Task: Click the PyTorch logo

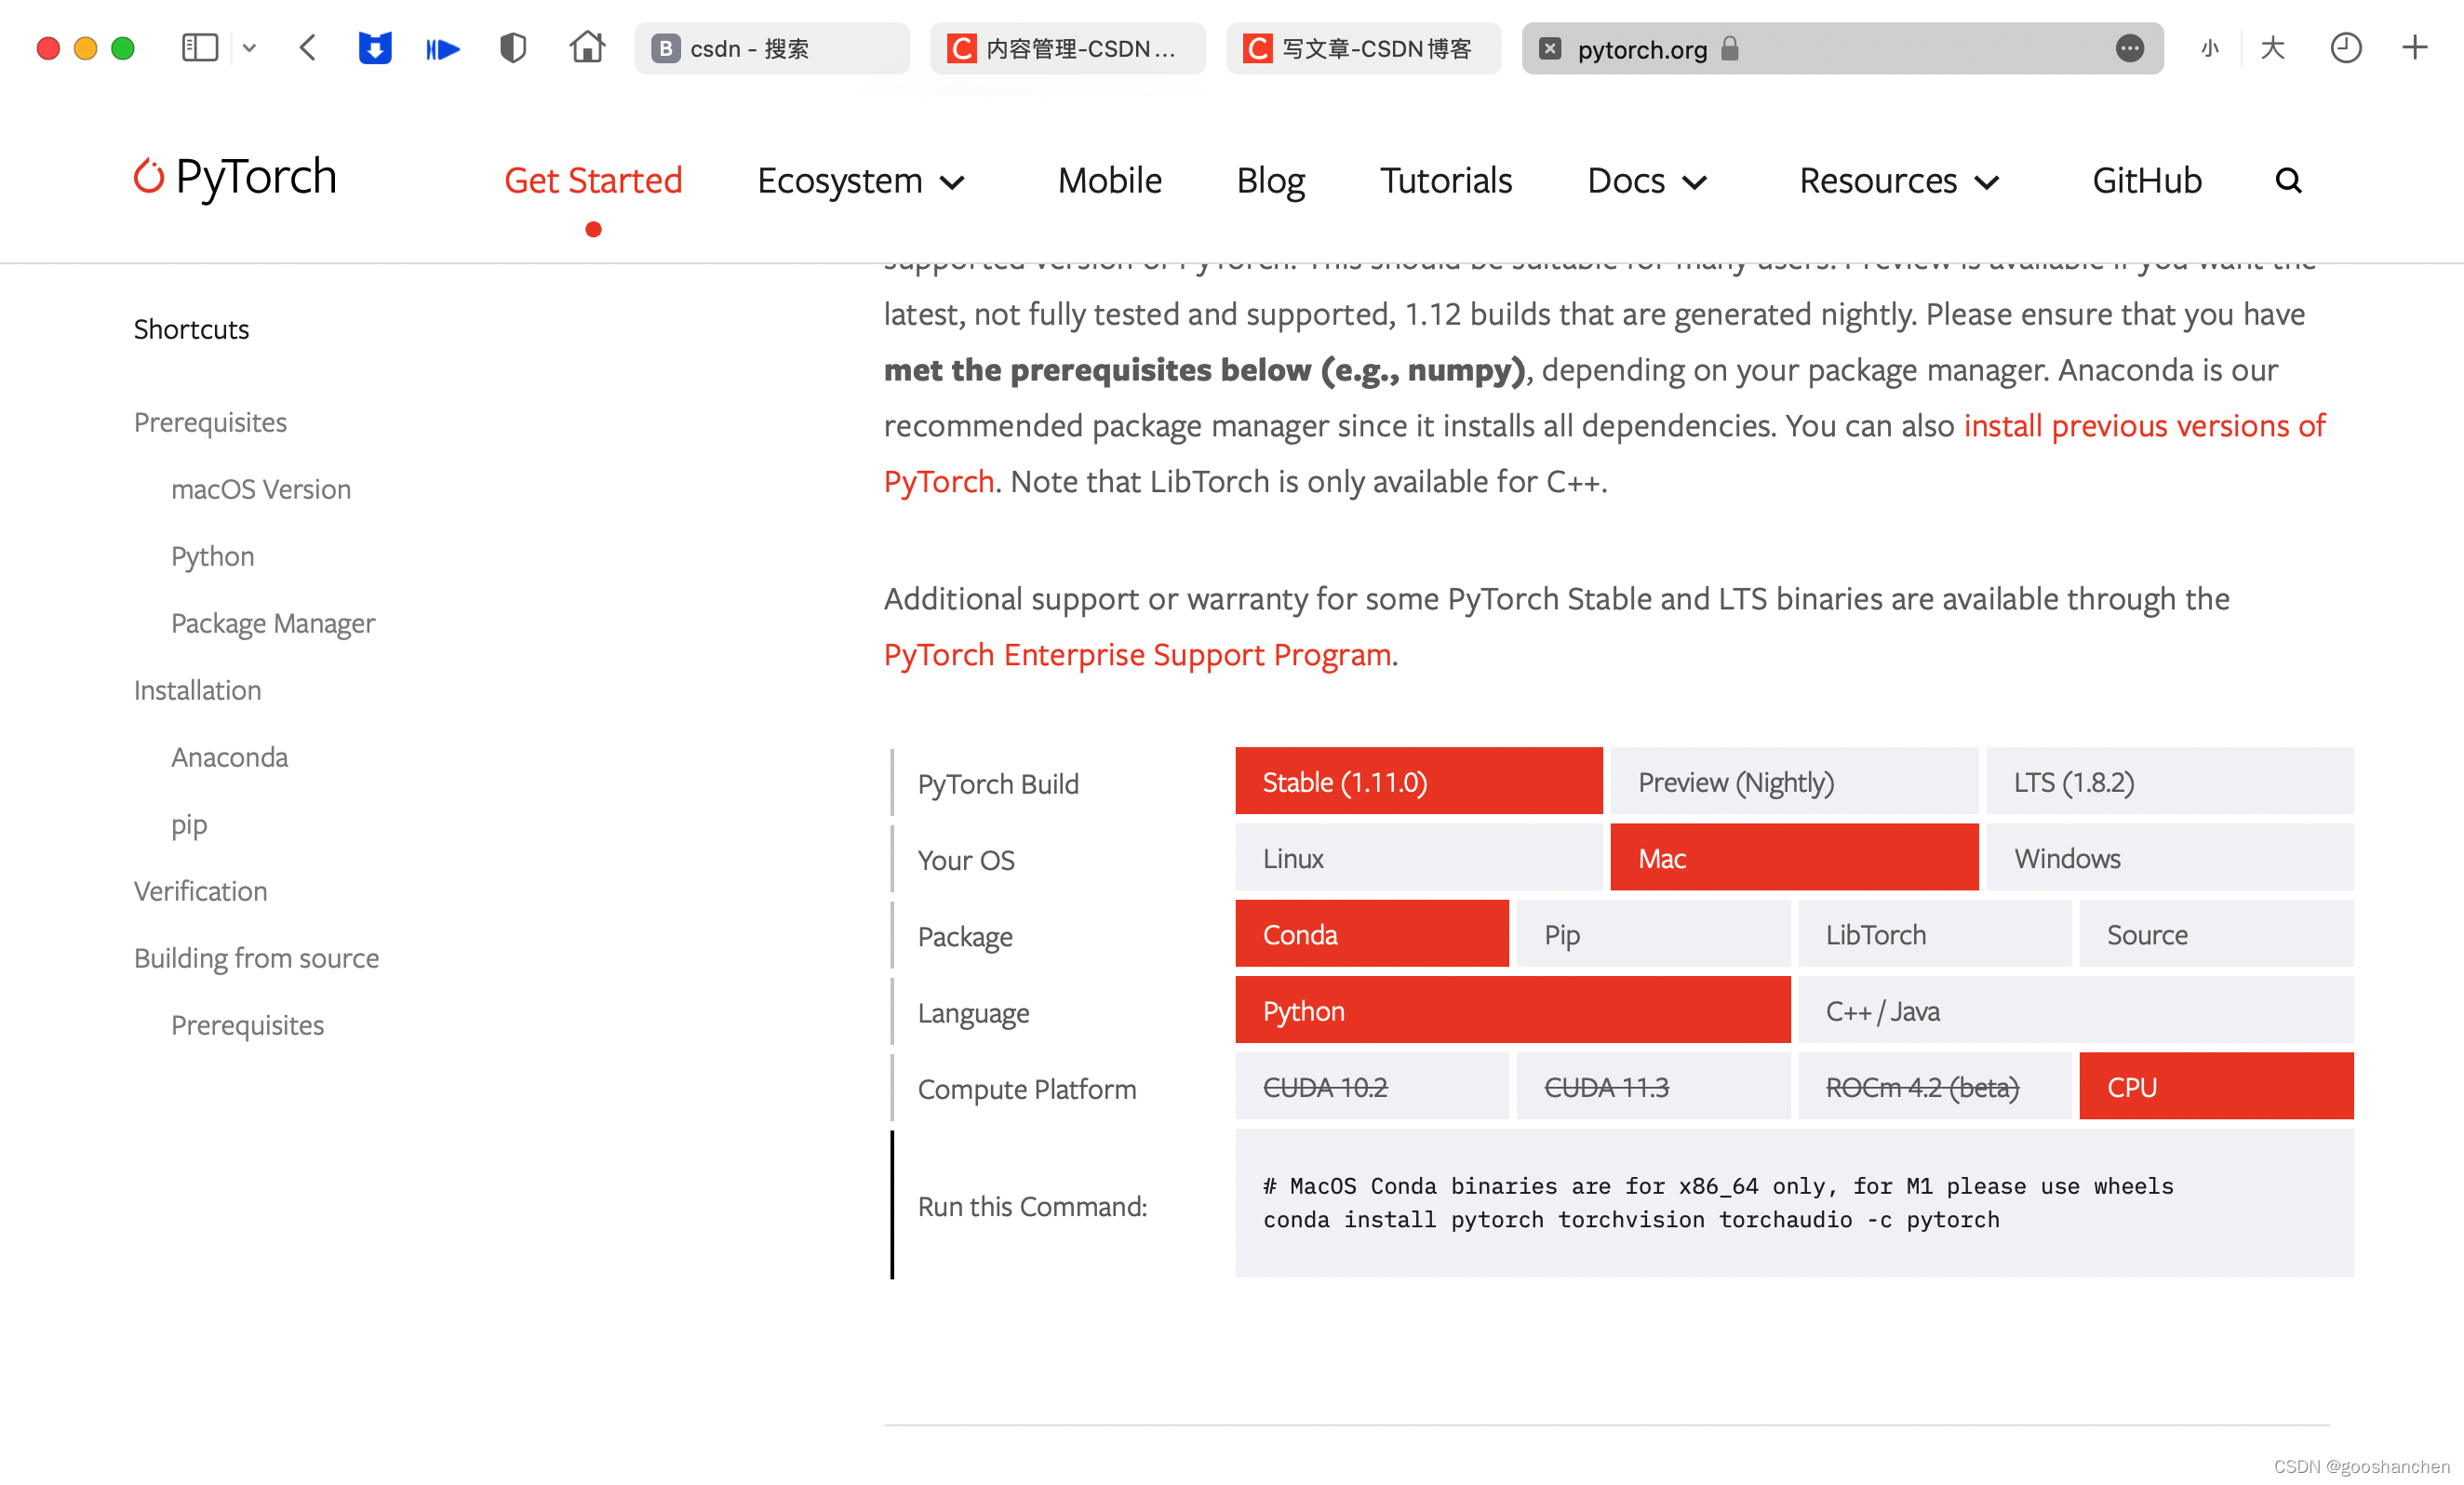Action: [236, 177]
